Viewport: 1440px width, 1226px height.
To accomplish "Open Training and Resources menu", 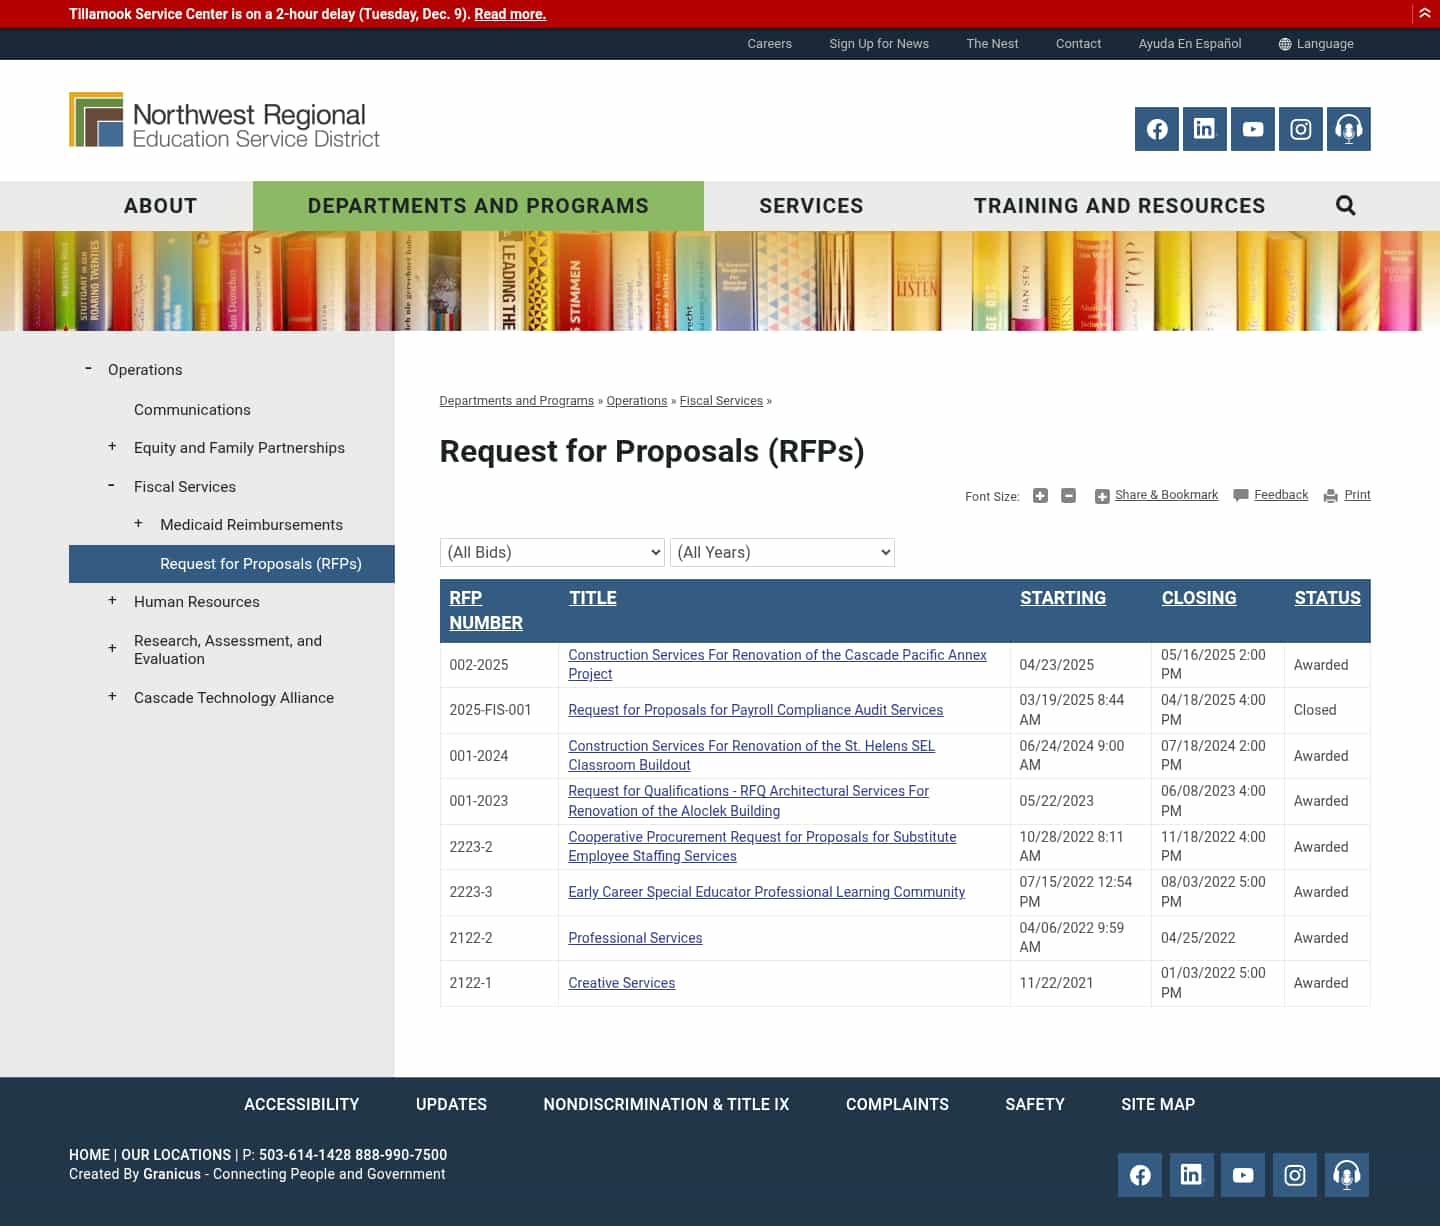I will click(x=1119, y=206).
